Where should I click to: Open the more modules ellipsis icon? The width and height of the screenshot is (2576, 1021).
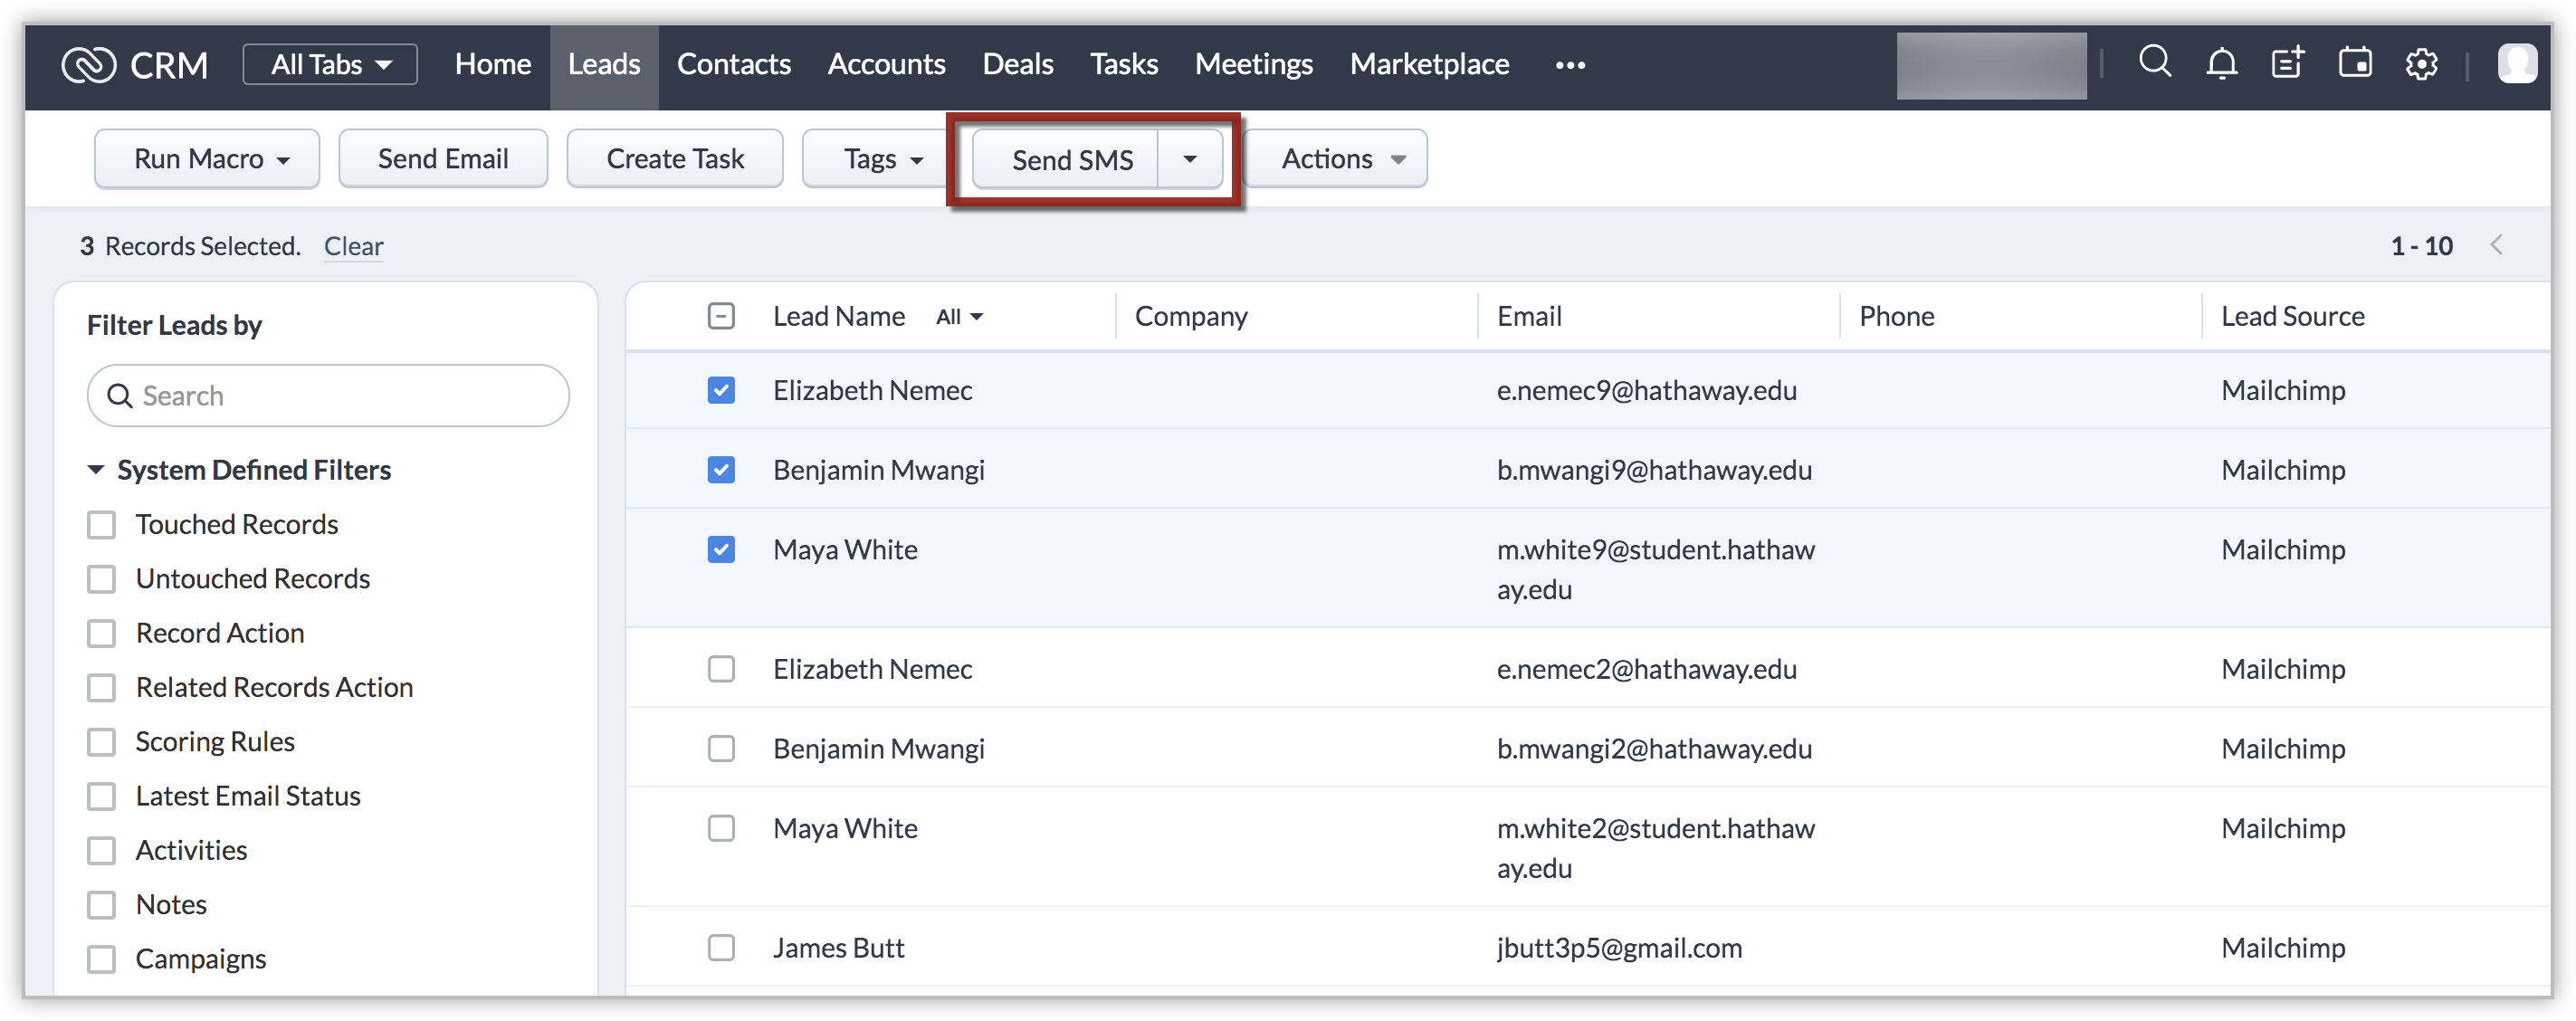coord(1570,65)
